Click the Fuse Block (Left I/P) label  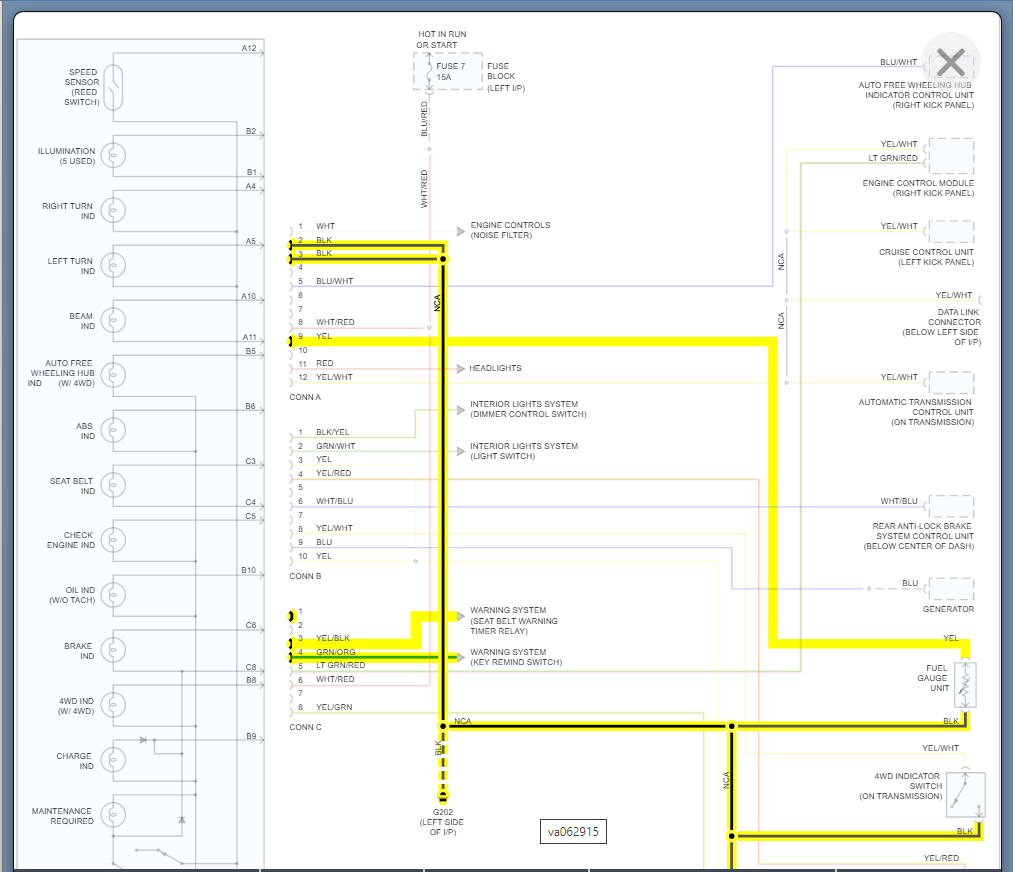tap(506, 77)
